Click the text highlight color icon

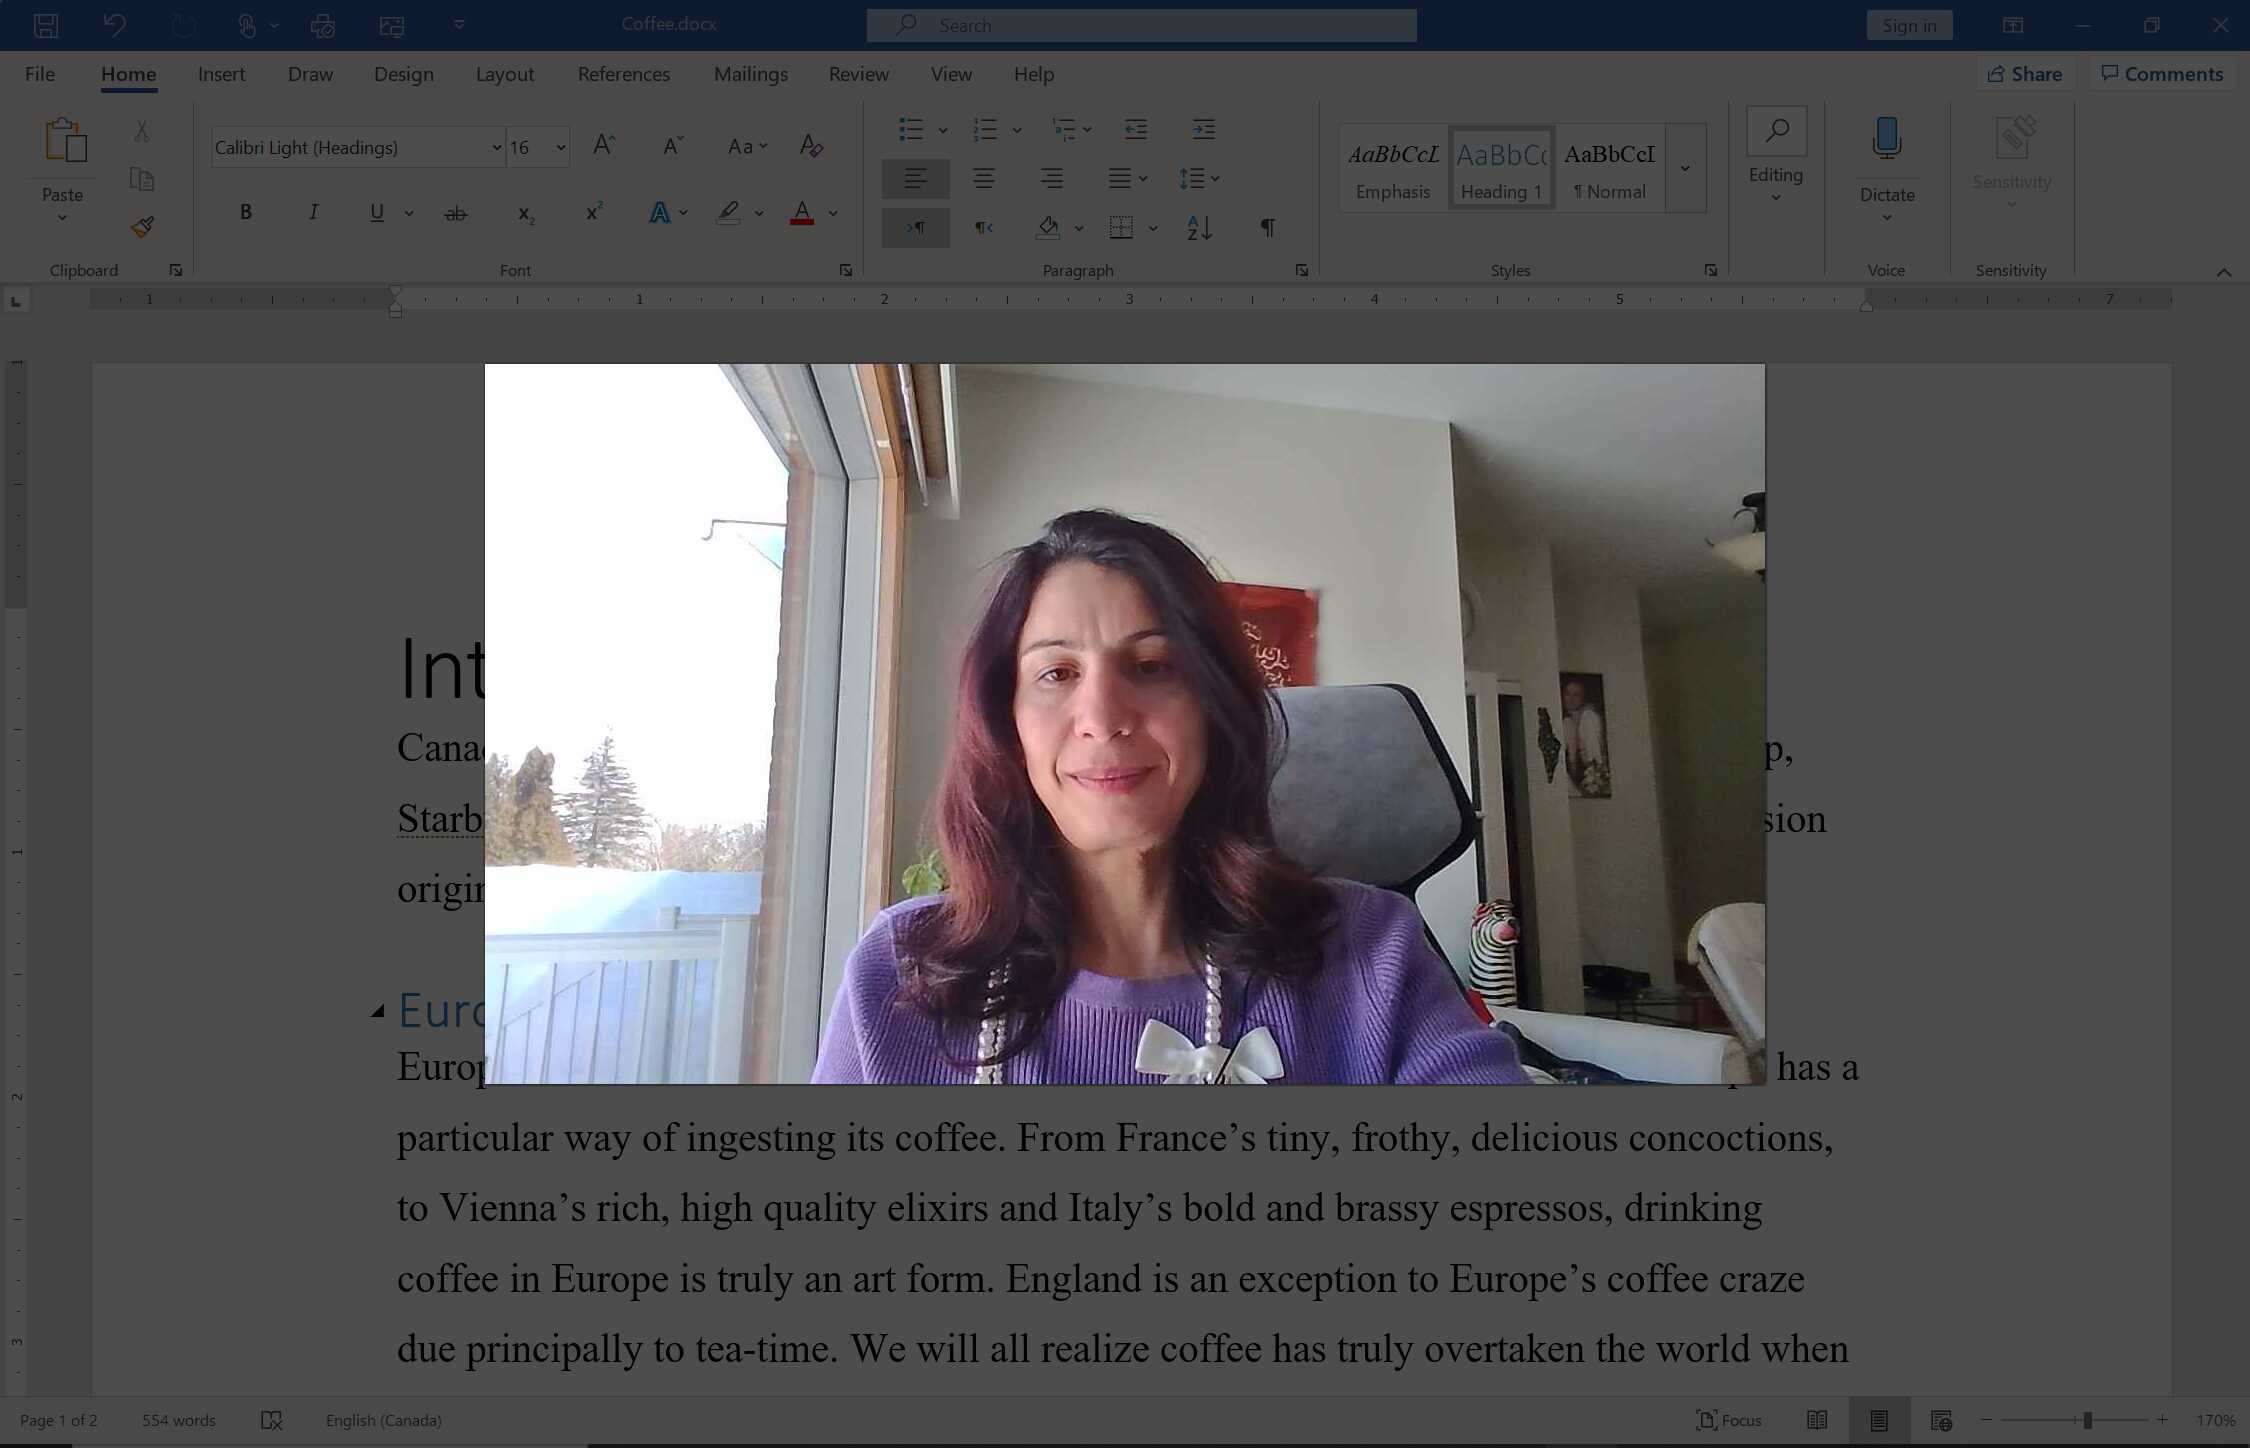[727, 212]
